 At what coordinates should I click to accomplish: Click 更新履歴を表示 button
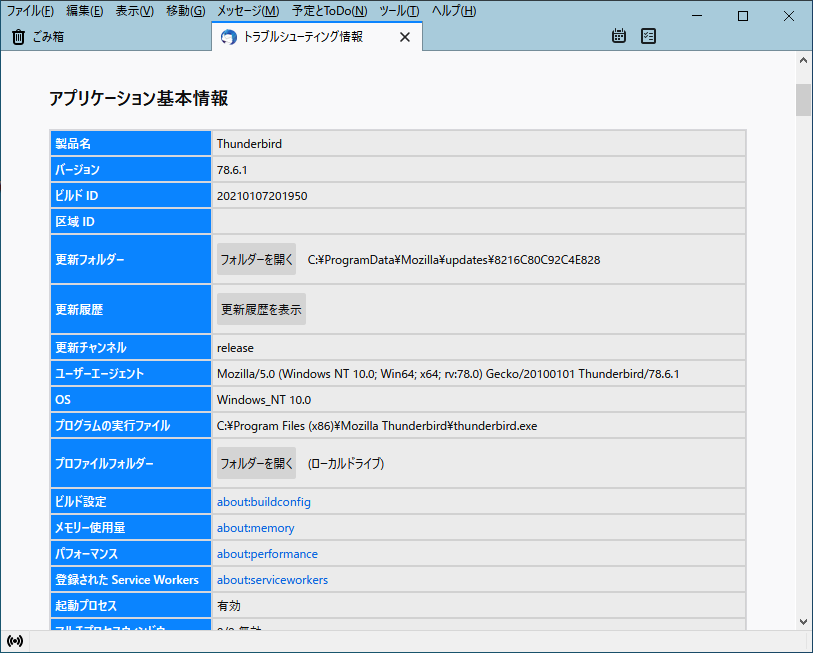[261, 309]
